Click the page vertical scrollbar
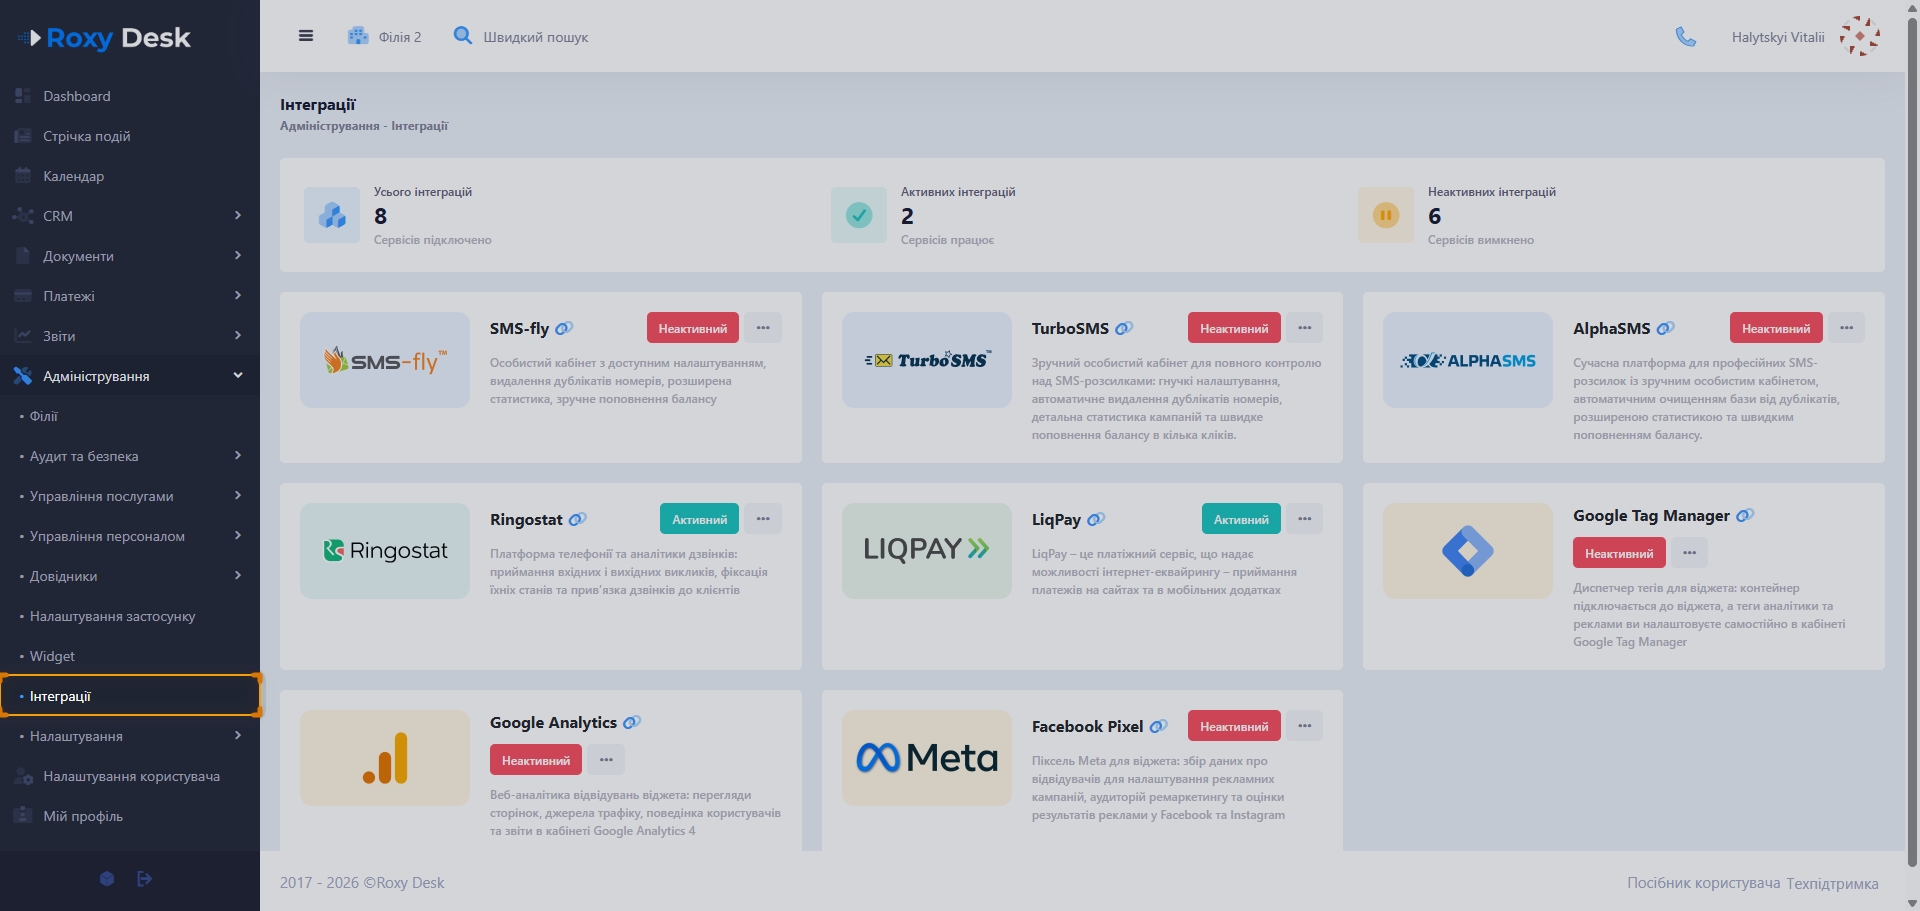The width and height of the screenshot is (1920, 911). pos(1913,440)
